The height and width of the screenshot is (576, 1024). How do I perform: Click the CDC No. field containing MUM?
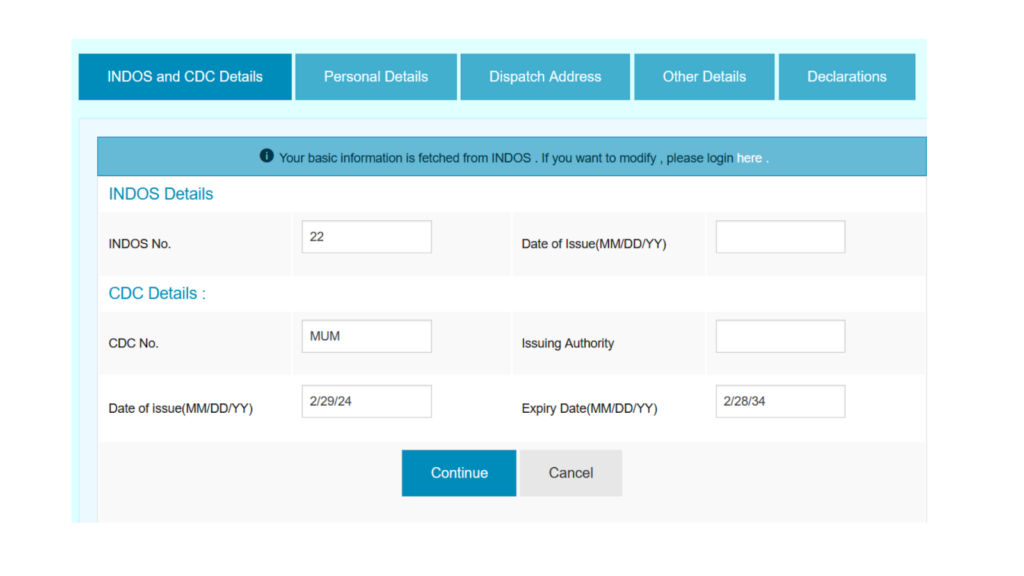coord(366,336)
